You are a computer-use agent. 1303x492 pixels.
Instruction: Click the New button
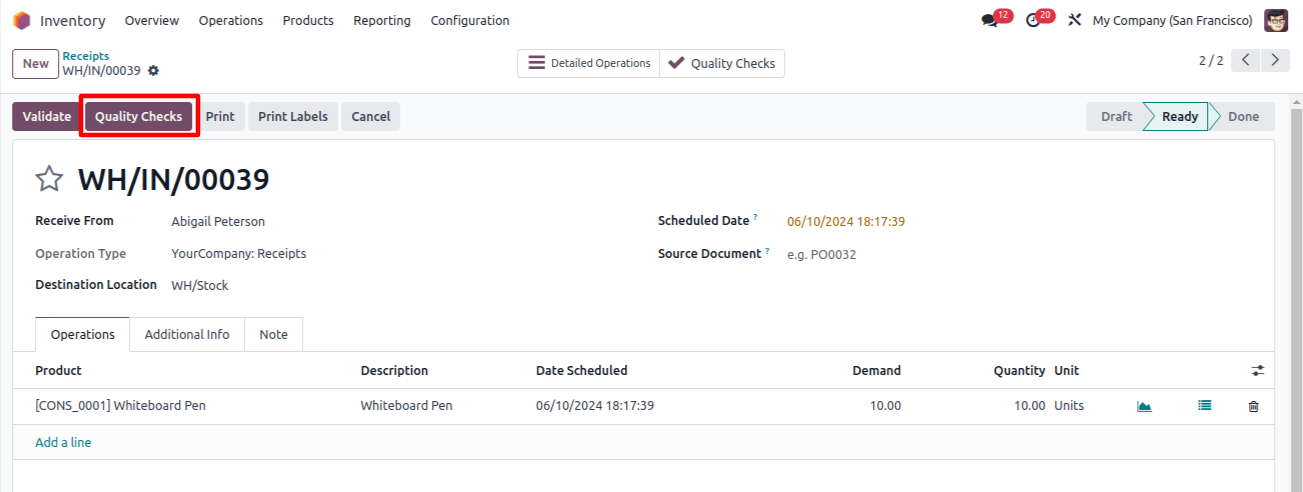click(x=36, y=63)
